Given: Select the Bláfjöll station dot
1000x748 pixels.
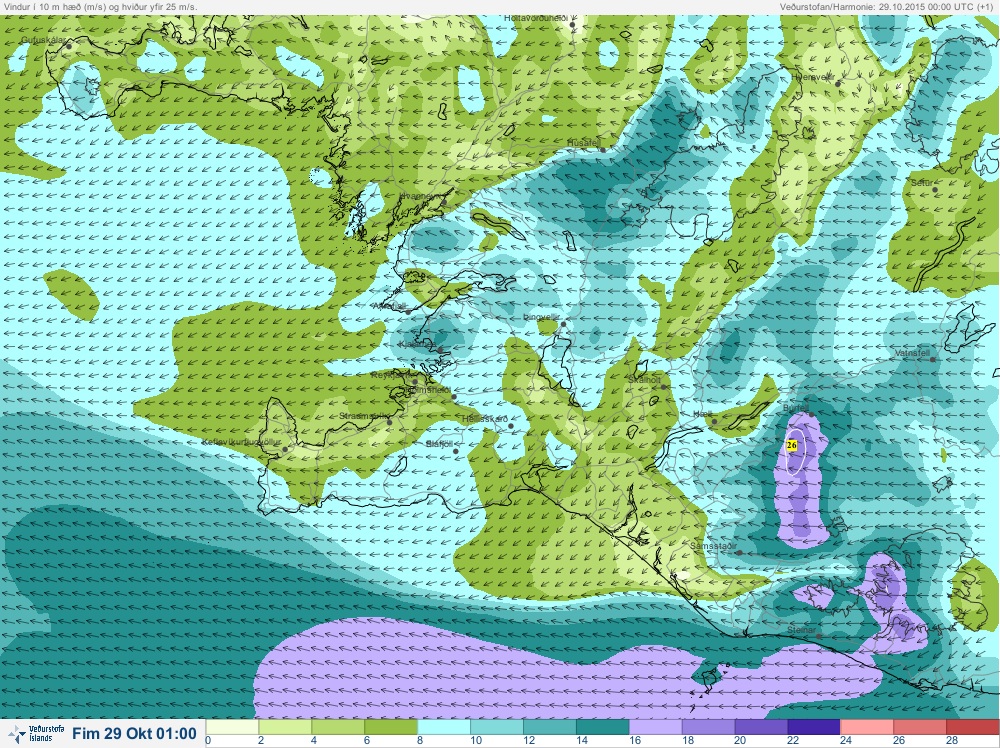Looking at the screenshot, I should [x=456, y=451].
